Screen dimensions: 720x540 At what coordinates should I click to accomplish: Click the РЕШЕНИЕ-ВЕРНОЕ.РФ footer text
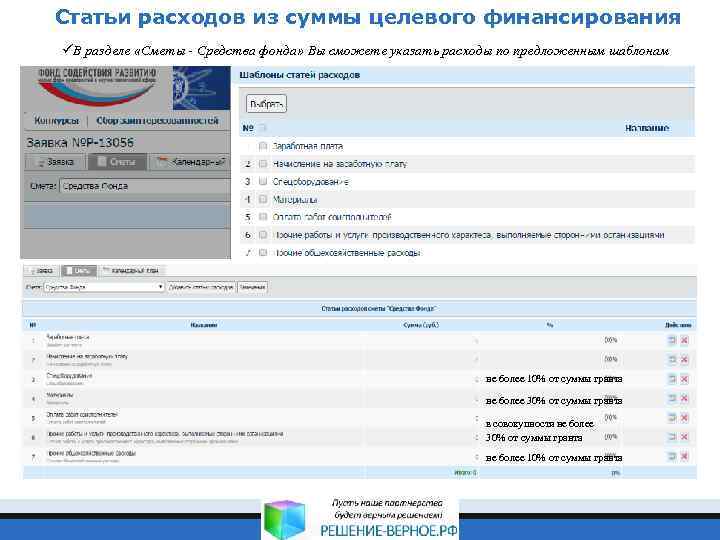389,530
